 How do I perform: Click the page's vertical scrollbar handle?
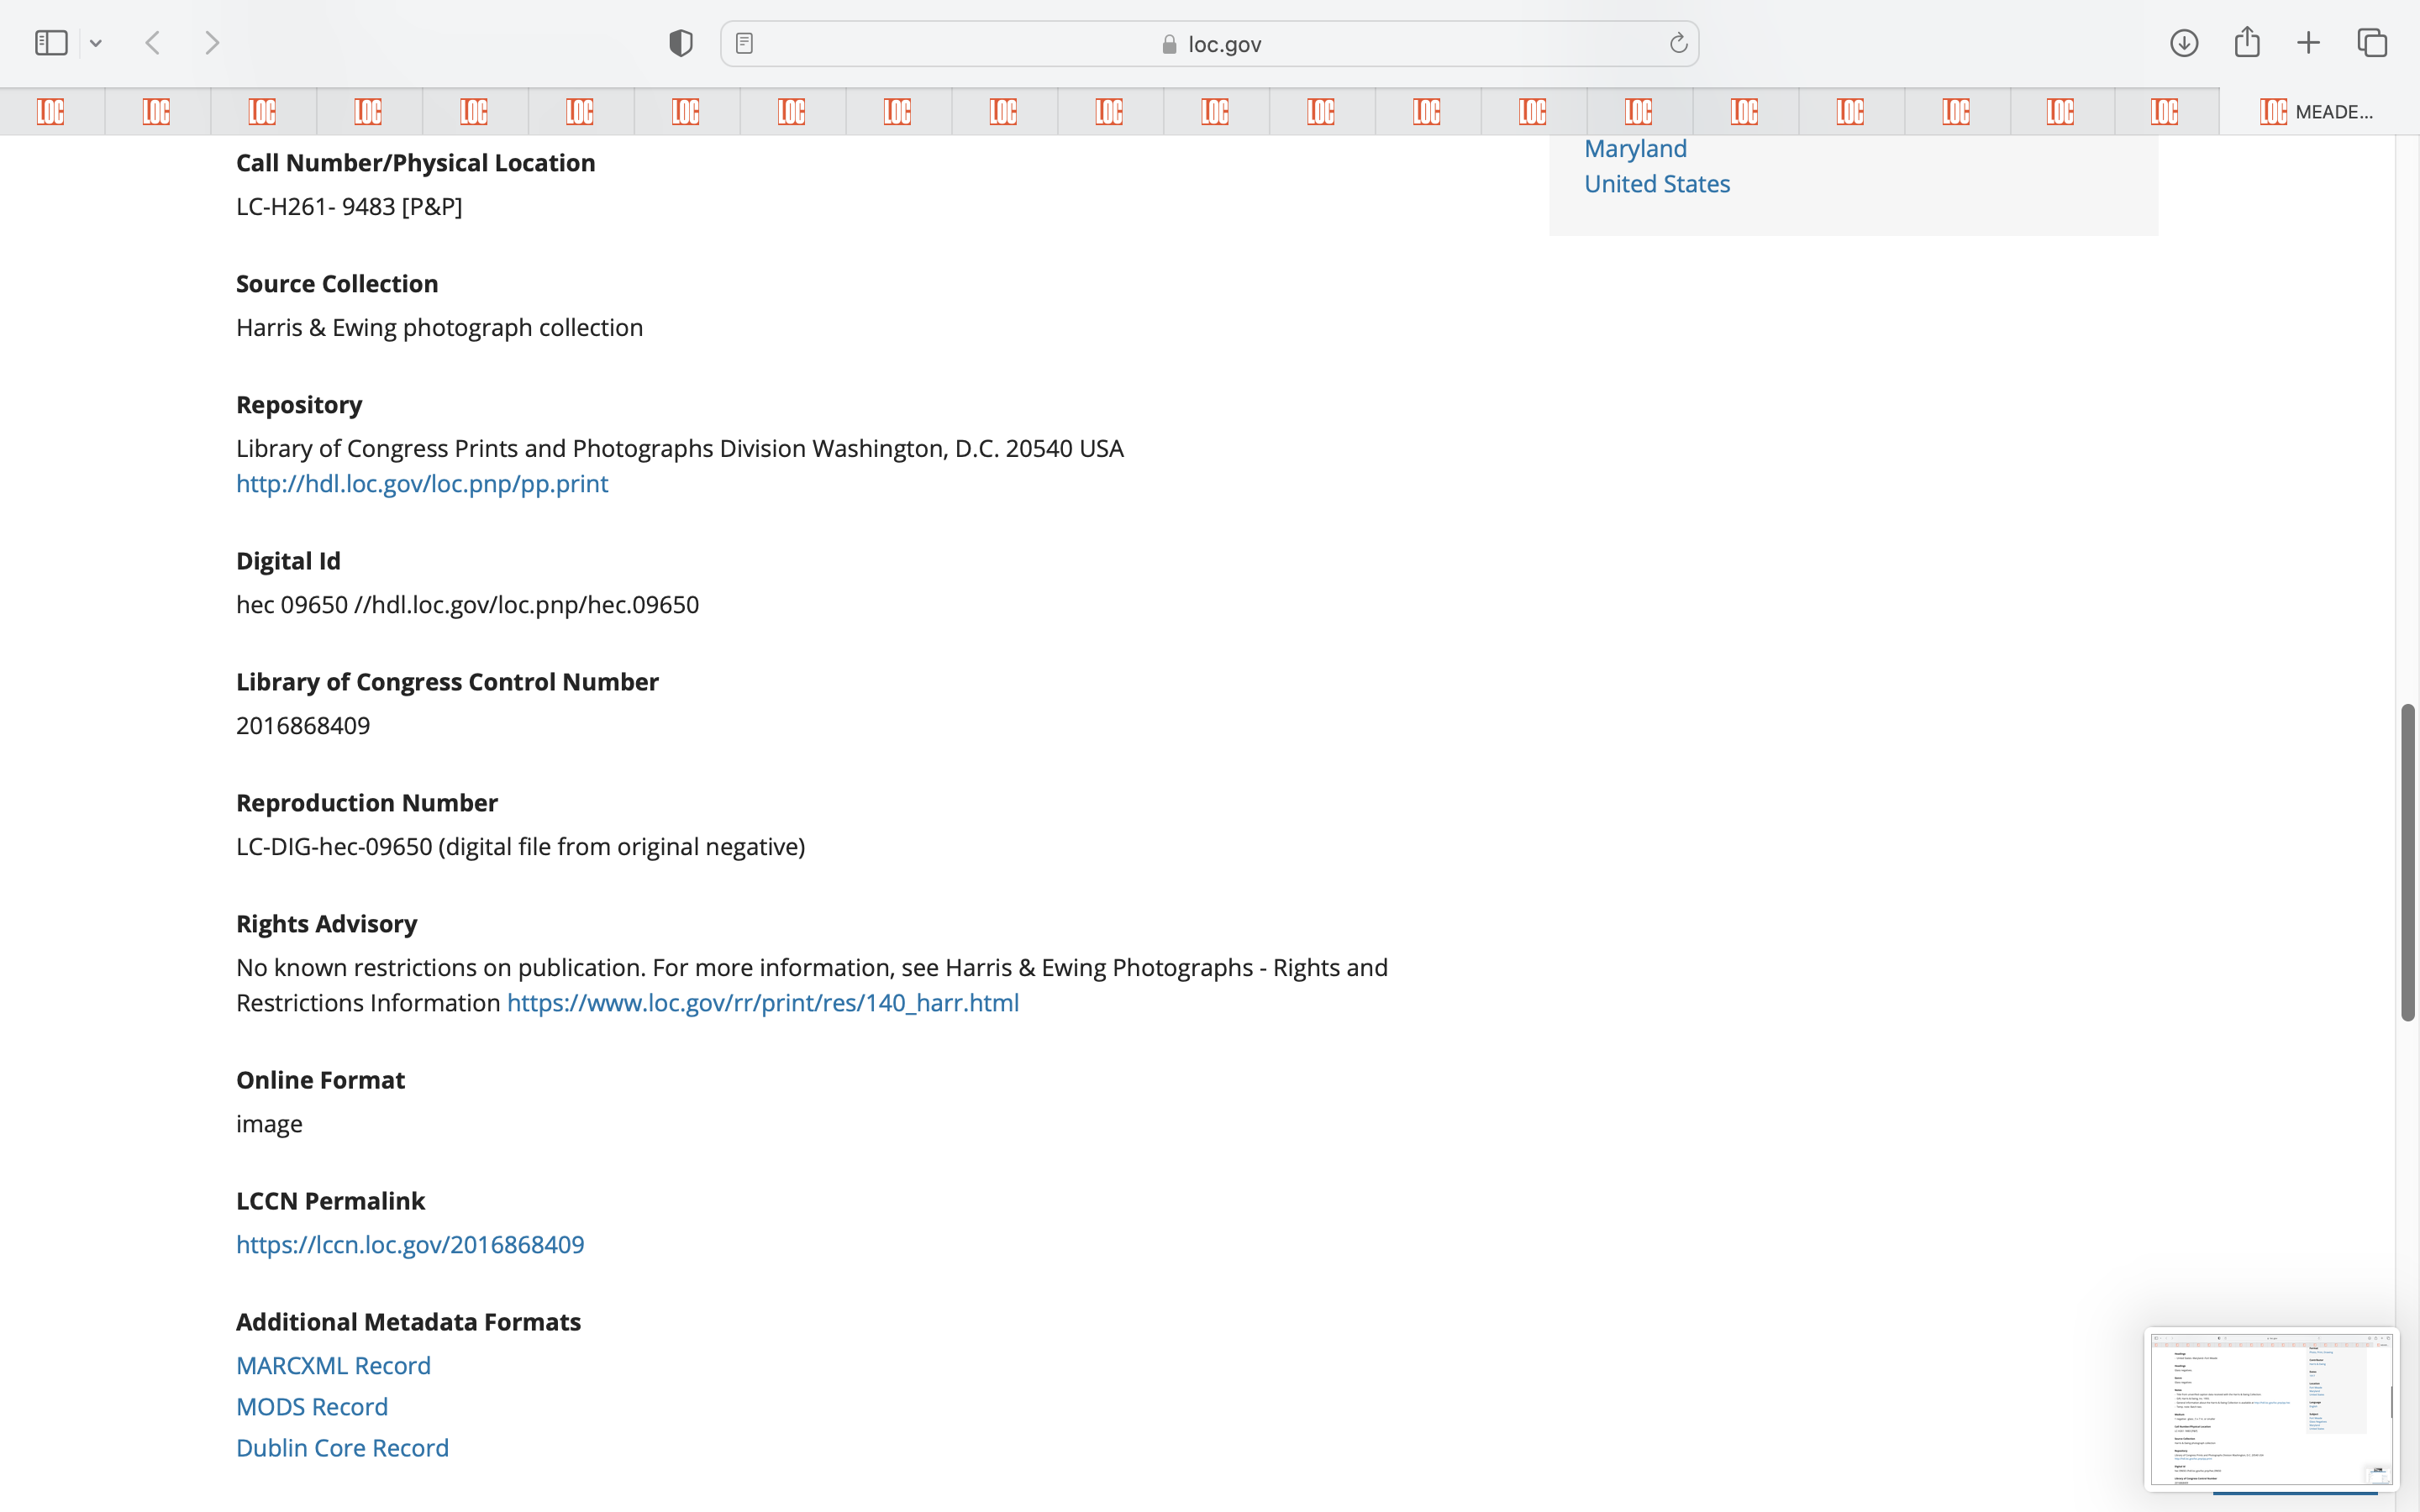click(x=2408, y=862)
